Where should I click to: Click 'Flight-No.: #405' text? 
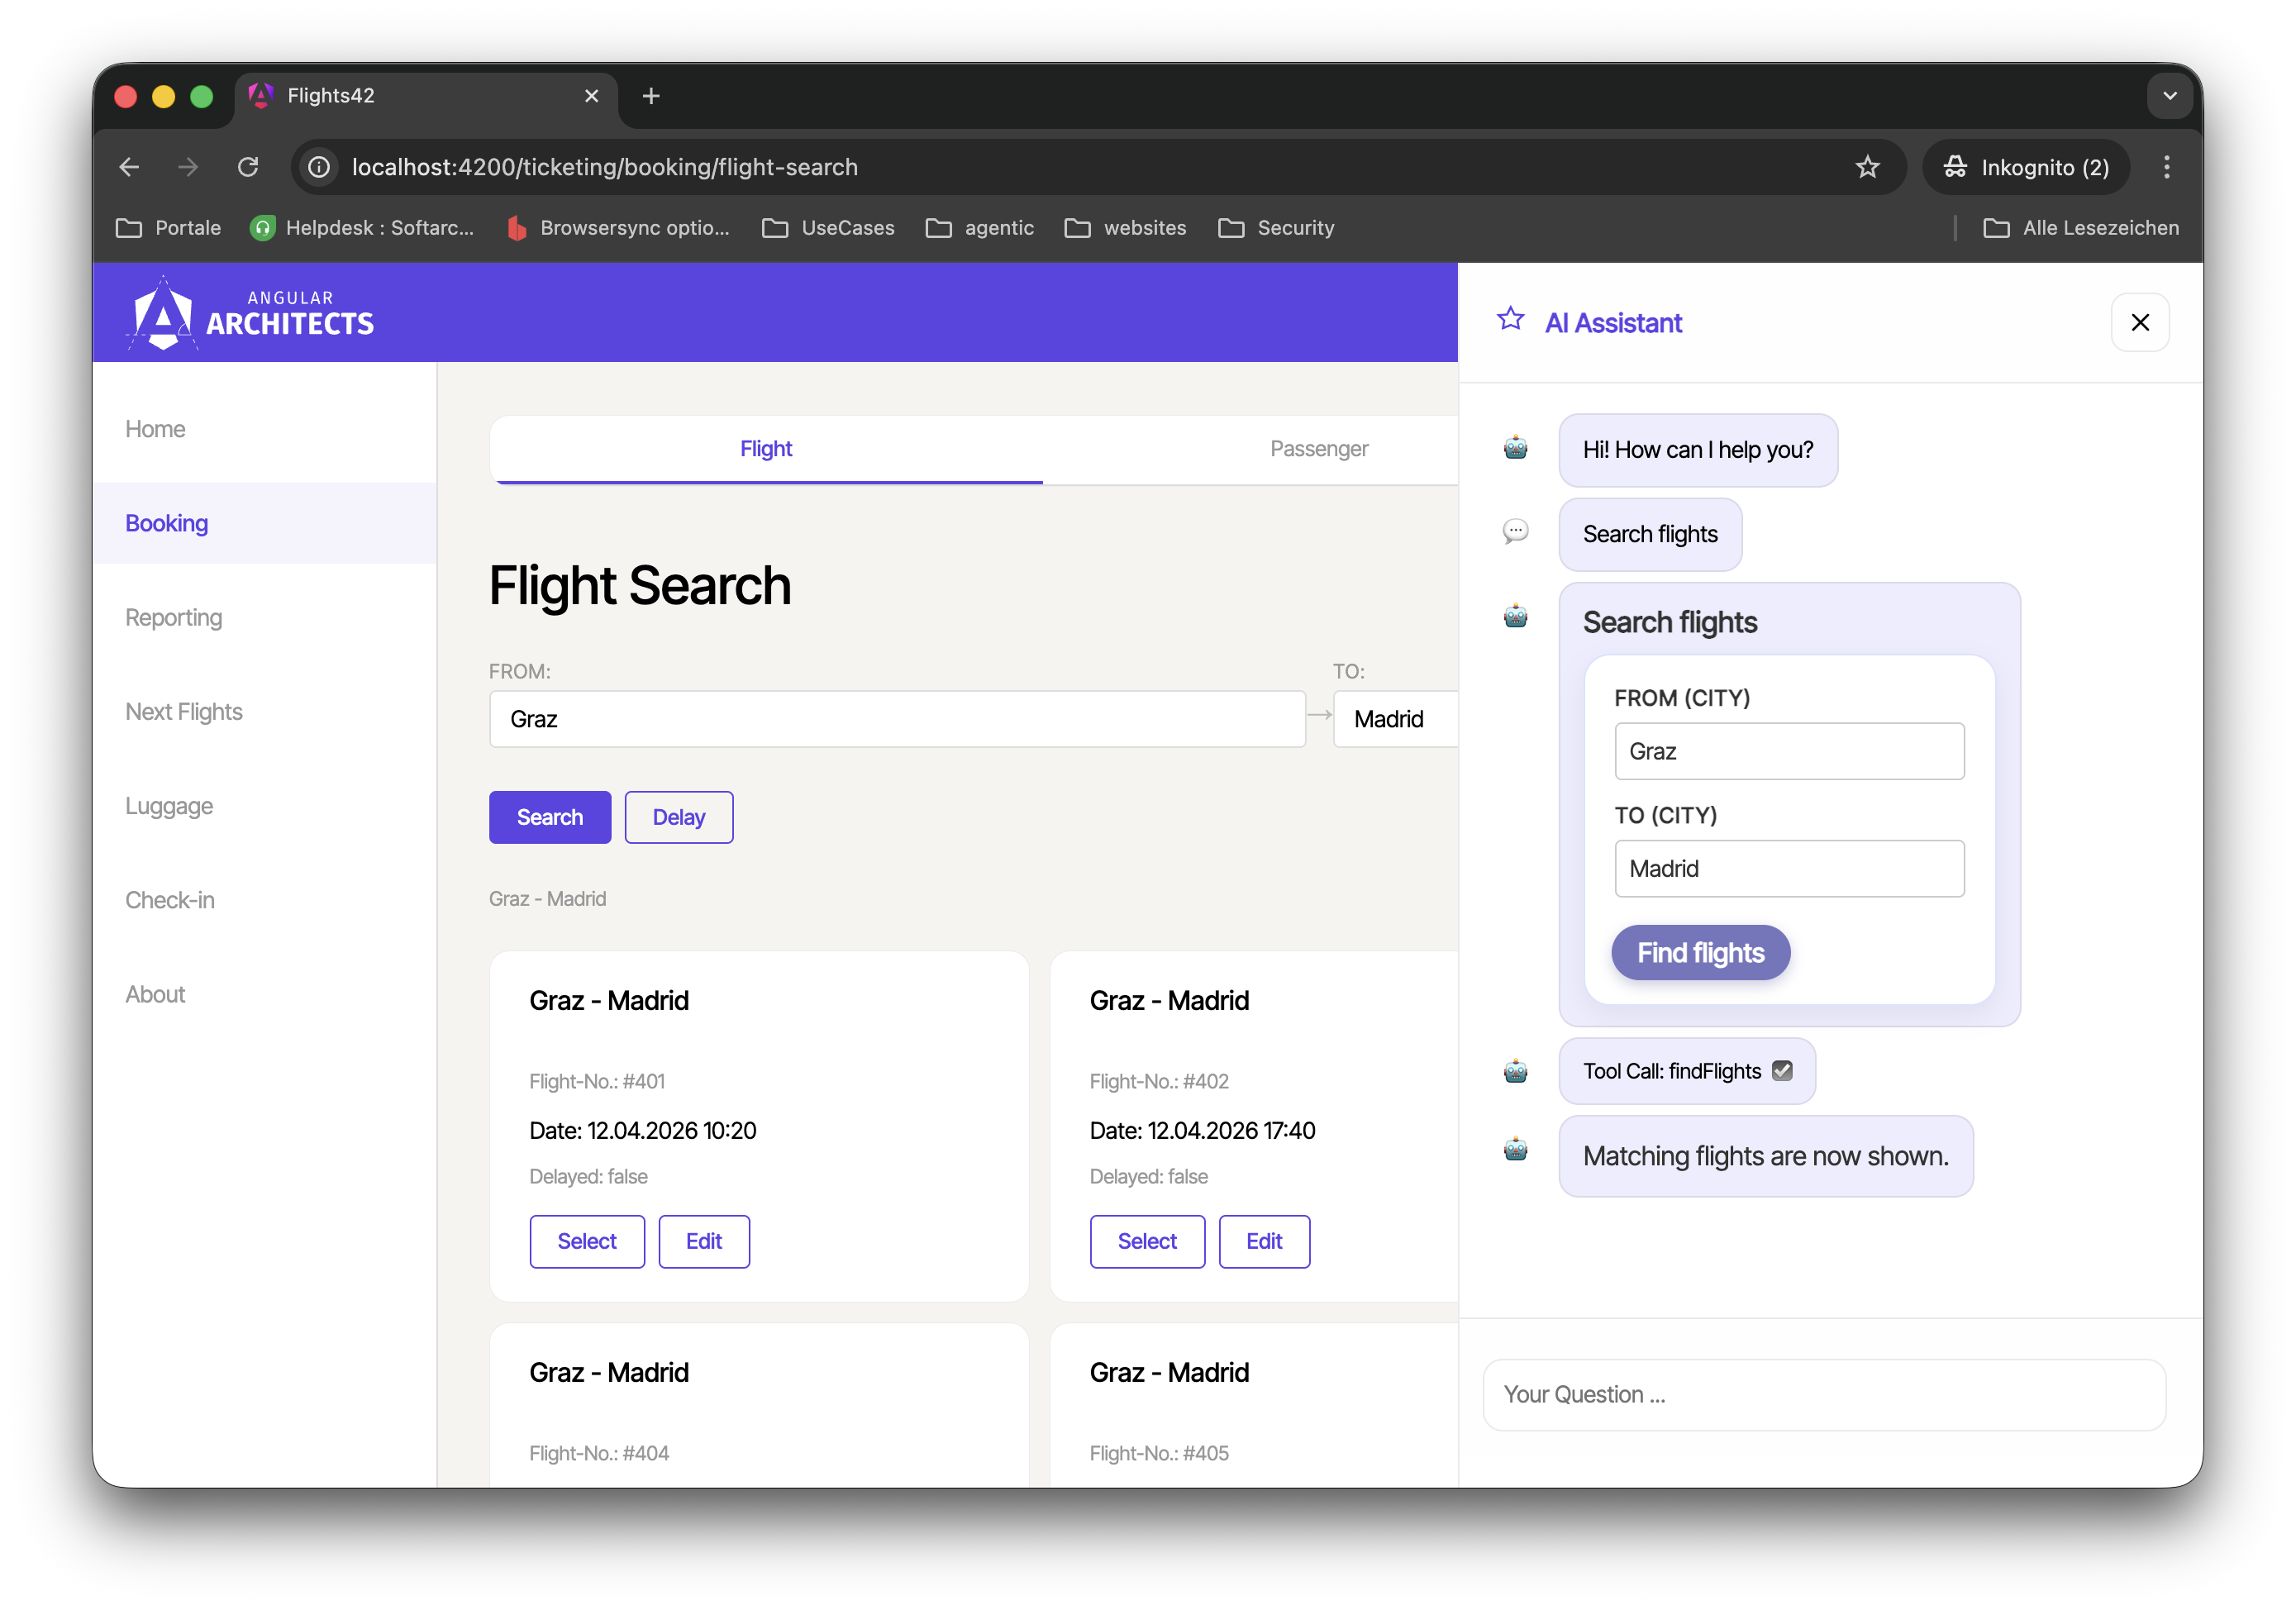[x=1159, y=1453]
